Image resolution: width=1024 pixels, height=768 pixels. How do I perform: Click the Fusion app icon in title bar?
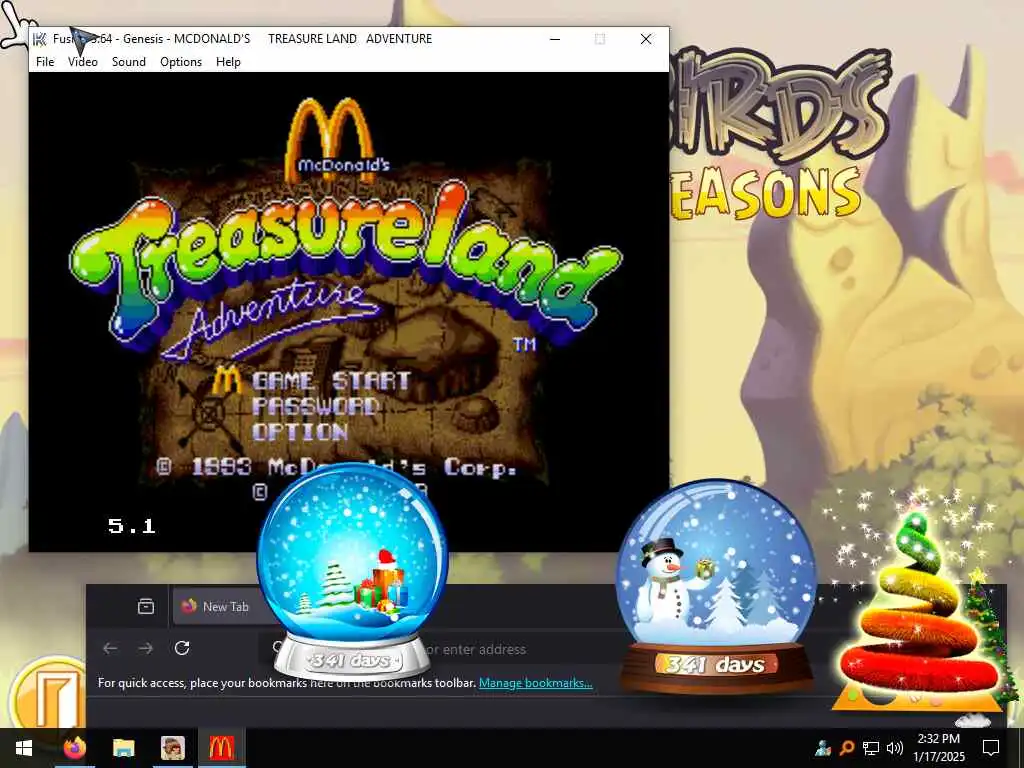point(40,39)
